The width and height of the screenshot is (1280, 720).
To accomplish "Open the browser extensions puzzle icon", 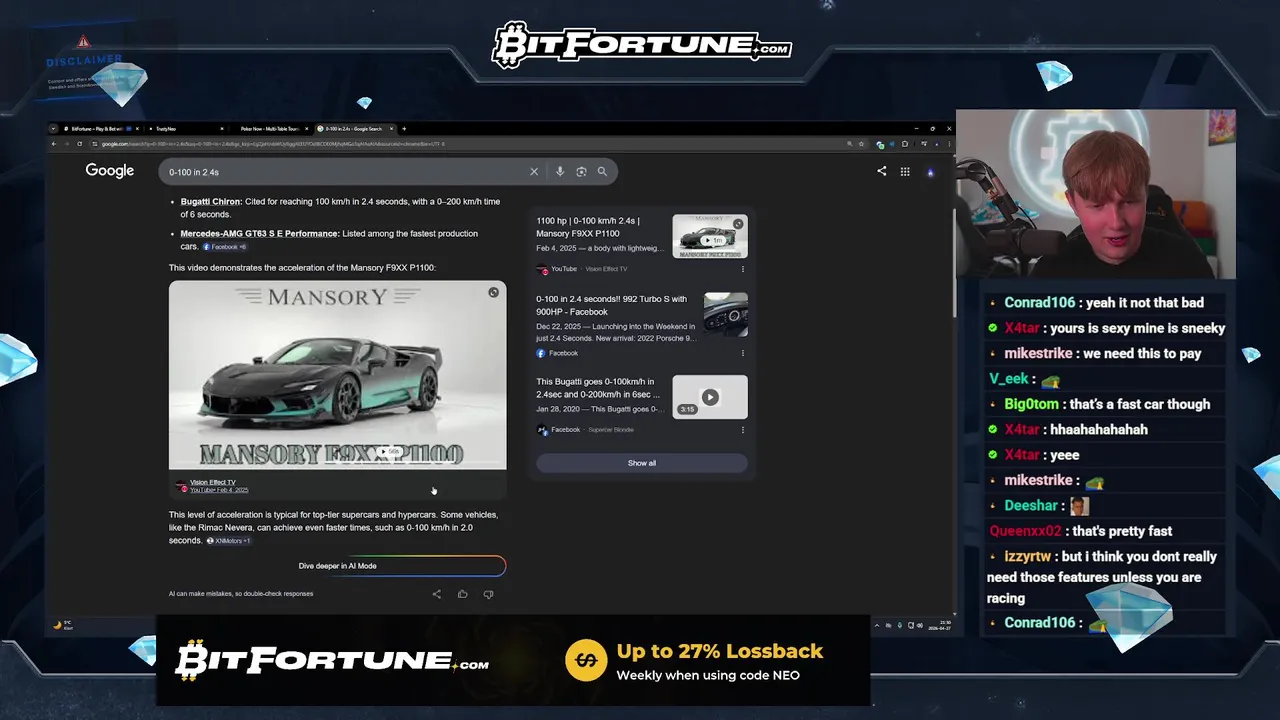I will point(905,144).
